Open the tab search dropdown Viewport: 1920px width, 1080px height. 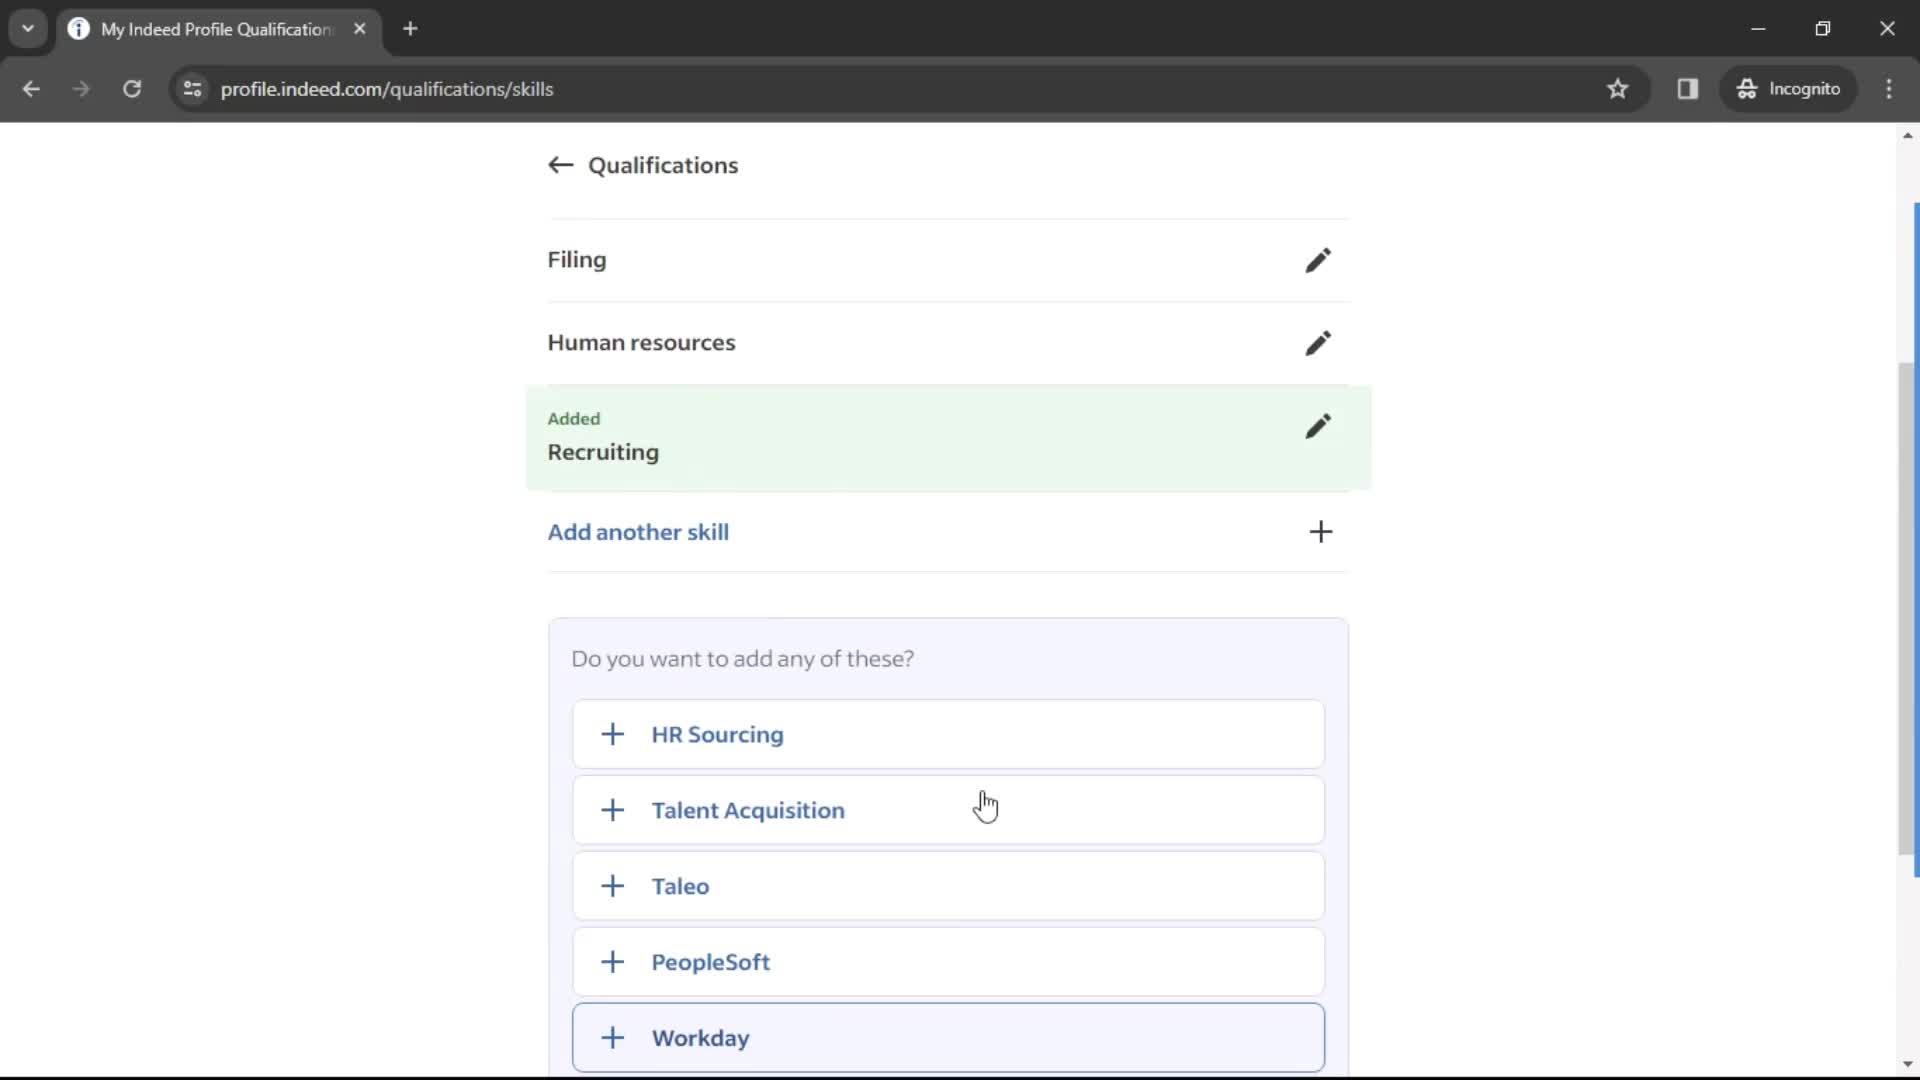28,29
